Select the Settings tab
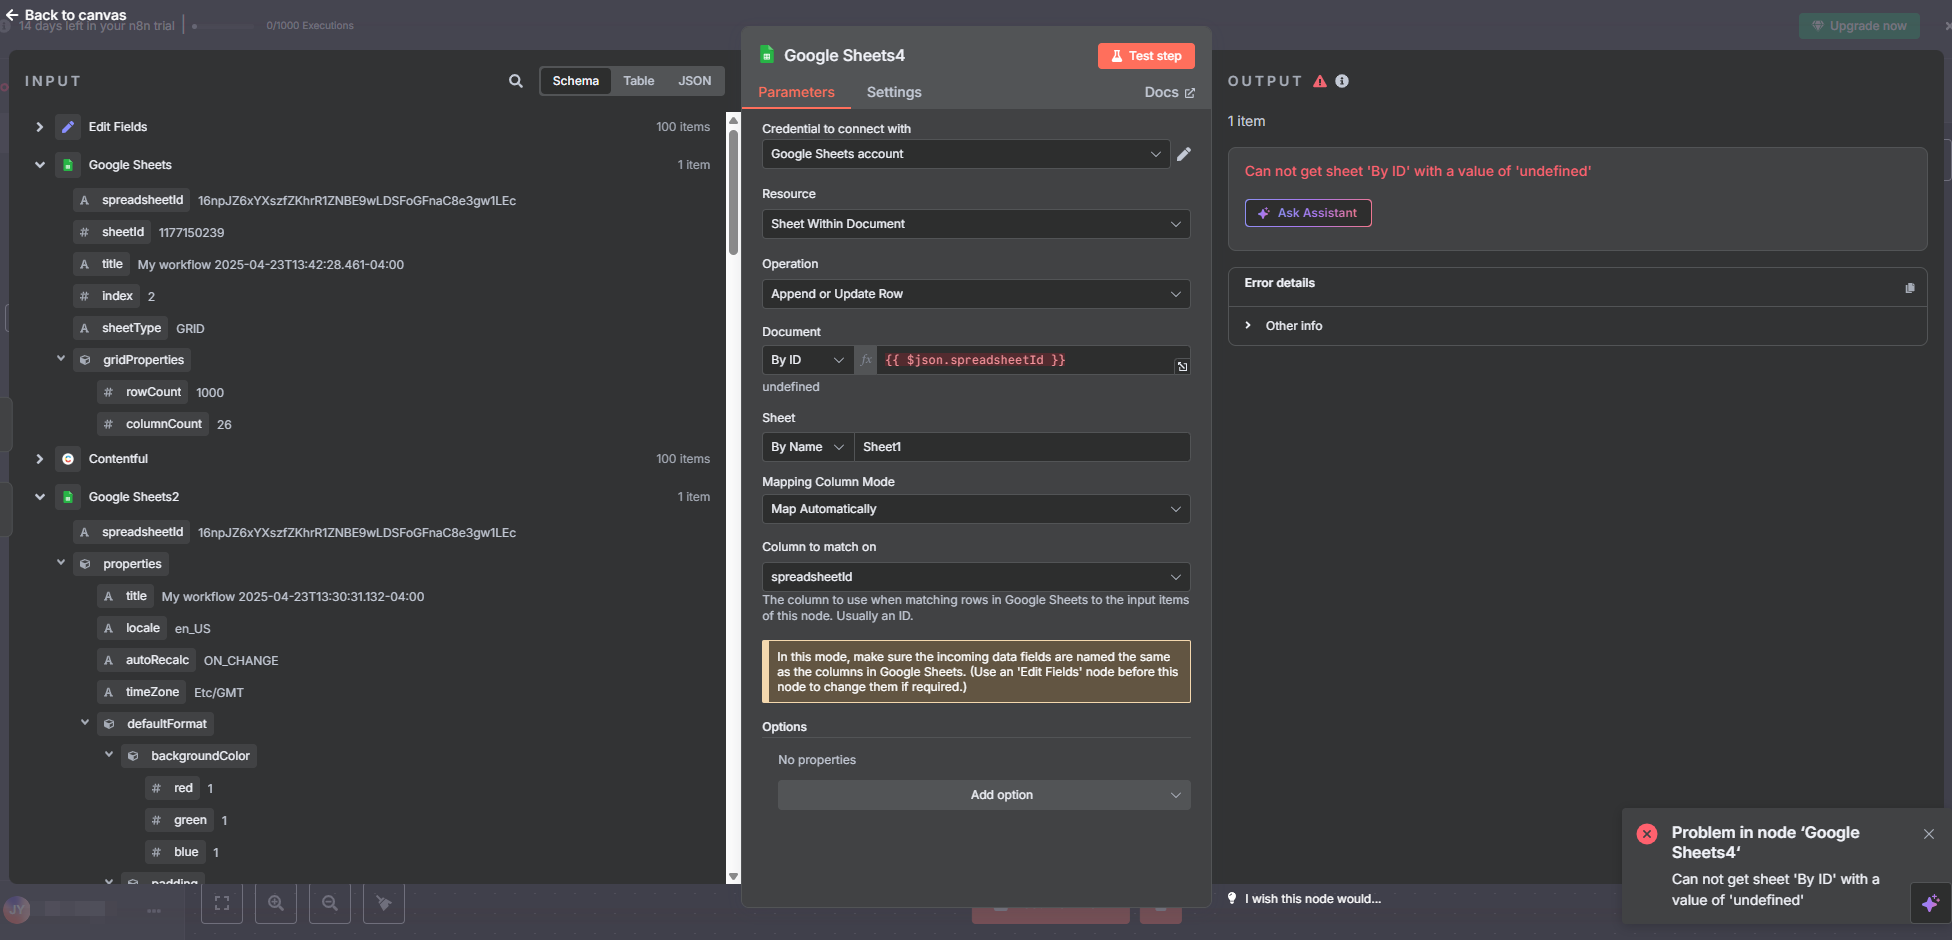Screen dimensions: 1952x940 [x=894, y=92]
